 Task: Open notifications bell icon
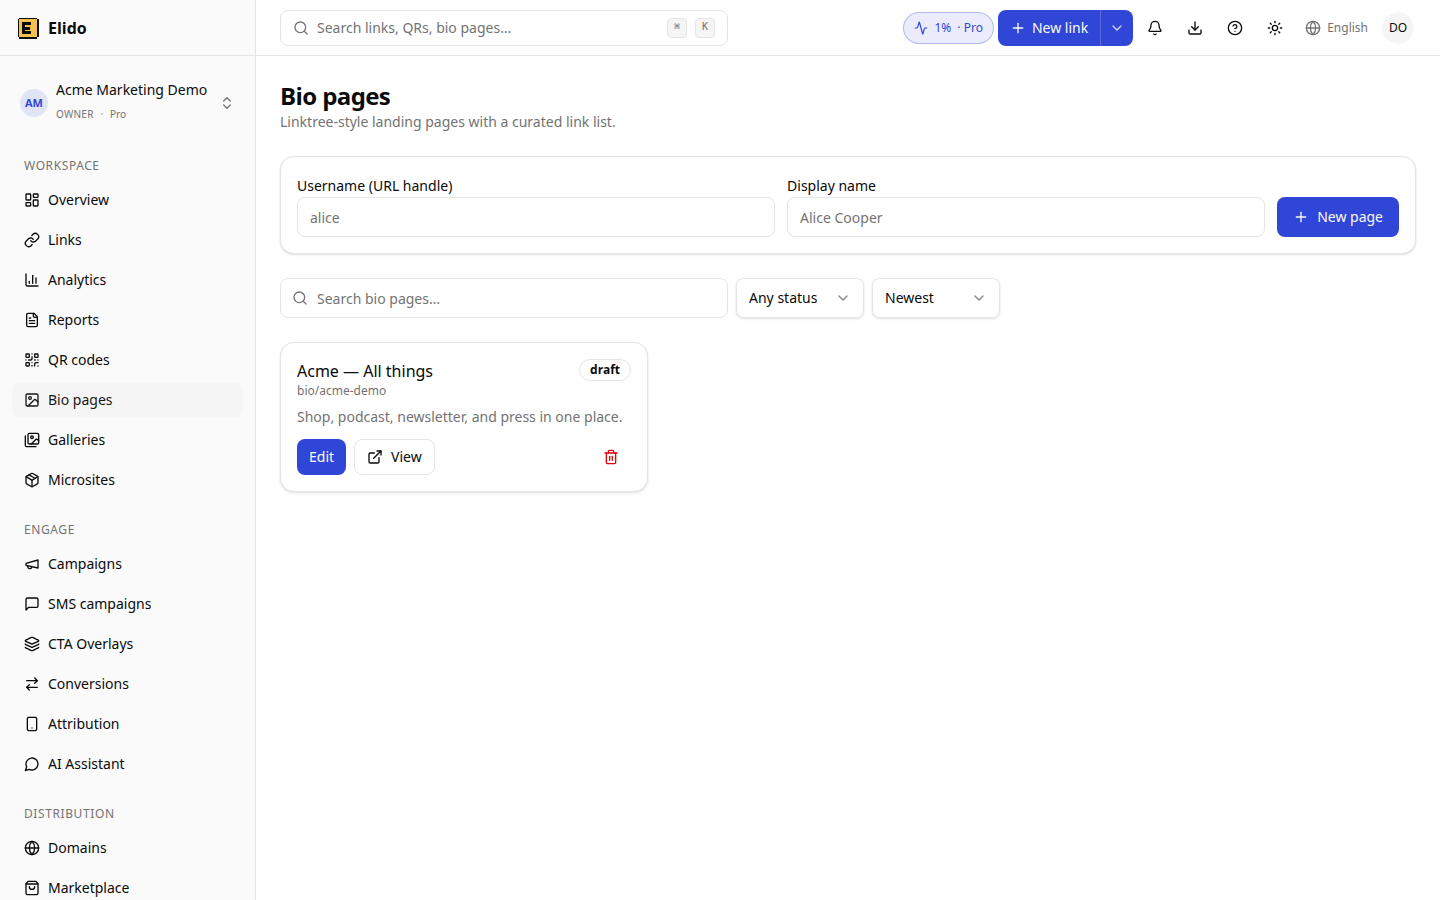pos(1155,28)
